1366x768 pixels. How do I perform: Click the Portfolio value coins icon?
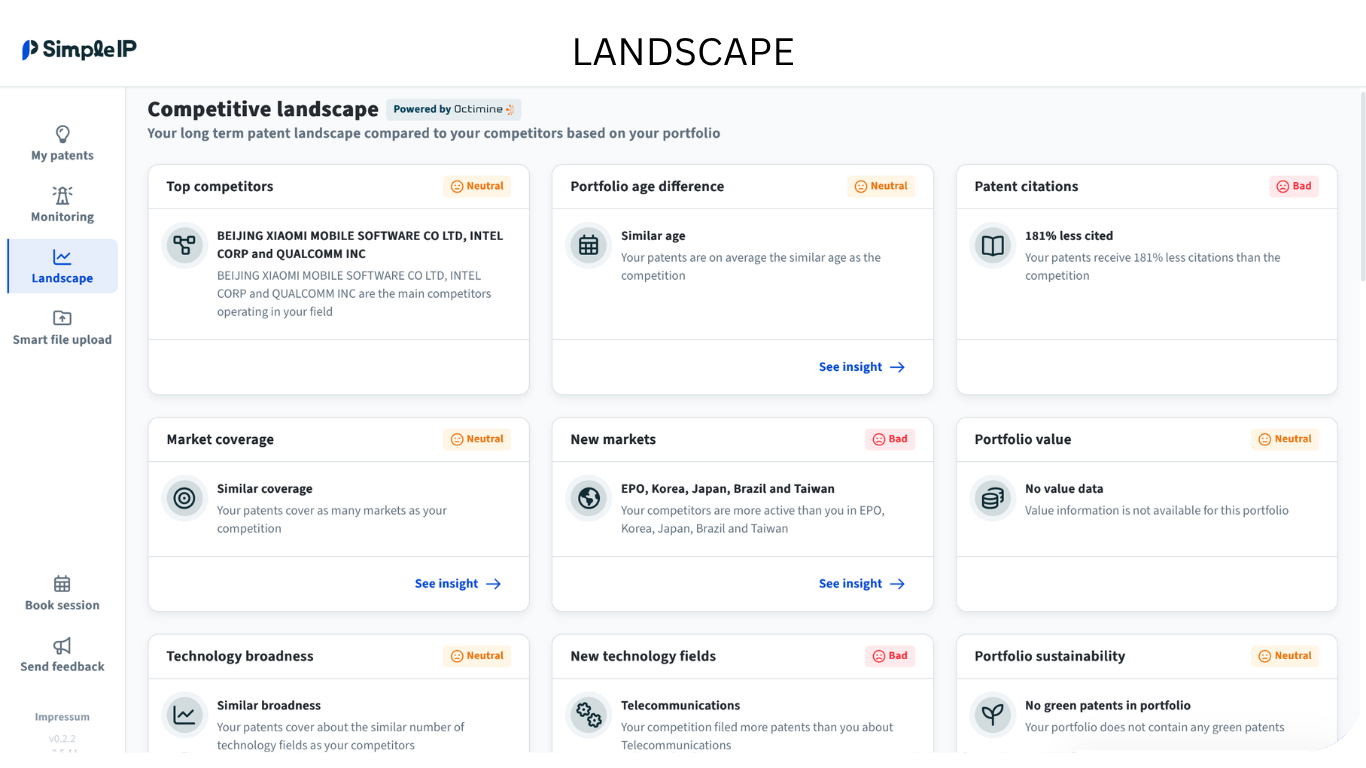[992, 498]
